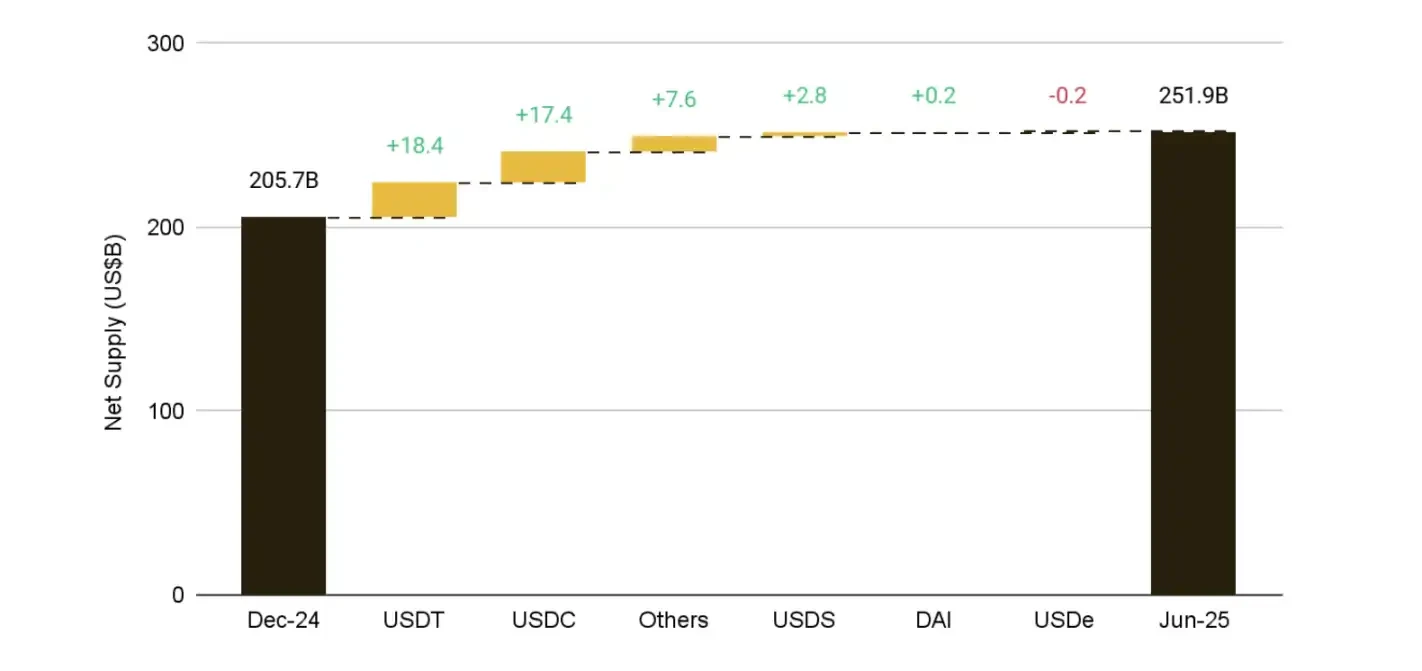The width and height of the screenshot is (1422, 671).
Task: Select the DAI x-axis category label
Action: click(x=933, y=620)
